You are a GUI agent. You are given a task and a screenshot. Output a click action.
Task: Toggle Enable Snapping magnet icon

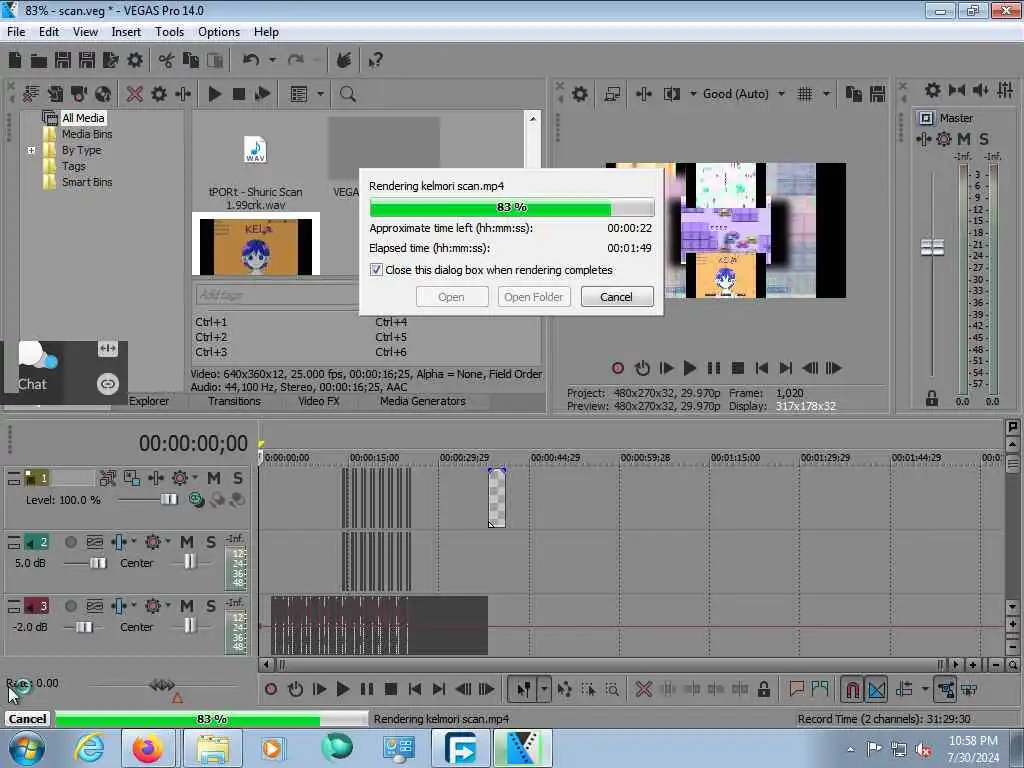coord(852,689)
